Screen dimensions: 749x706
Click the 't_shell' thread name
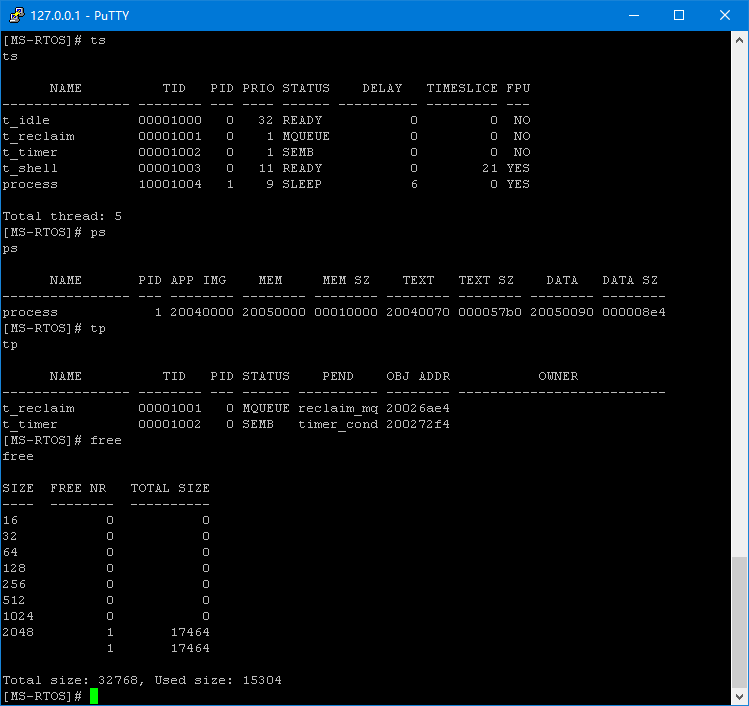pos(30,169)
